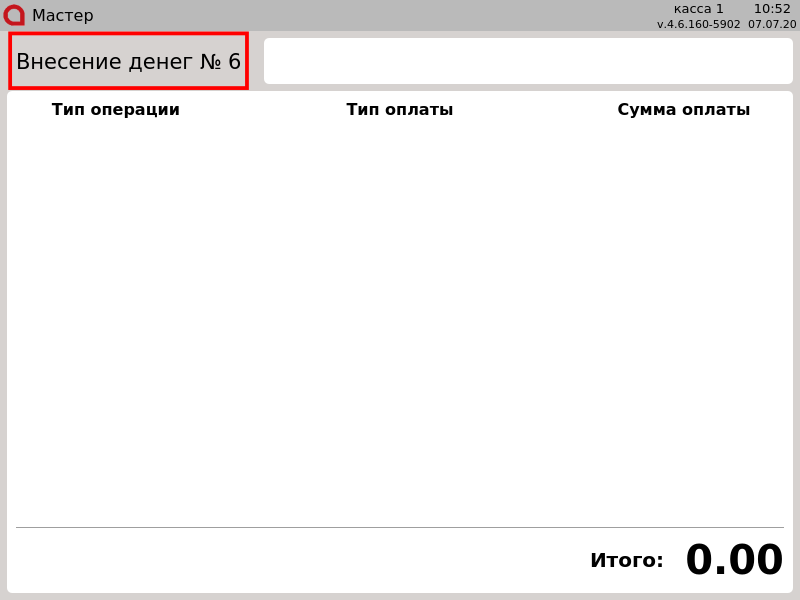The height and width of the screenshot is (600, 800).
Task: Click the clock showing 10:52
Action: [772, 9]
